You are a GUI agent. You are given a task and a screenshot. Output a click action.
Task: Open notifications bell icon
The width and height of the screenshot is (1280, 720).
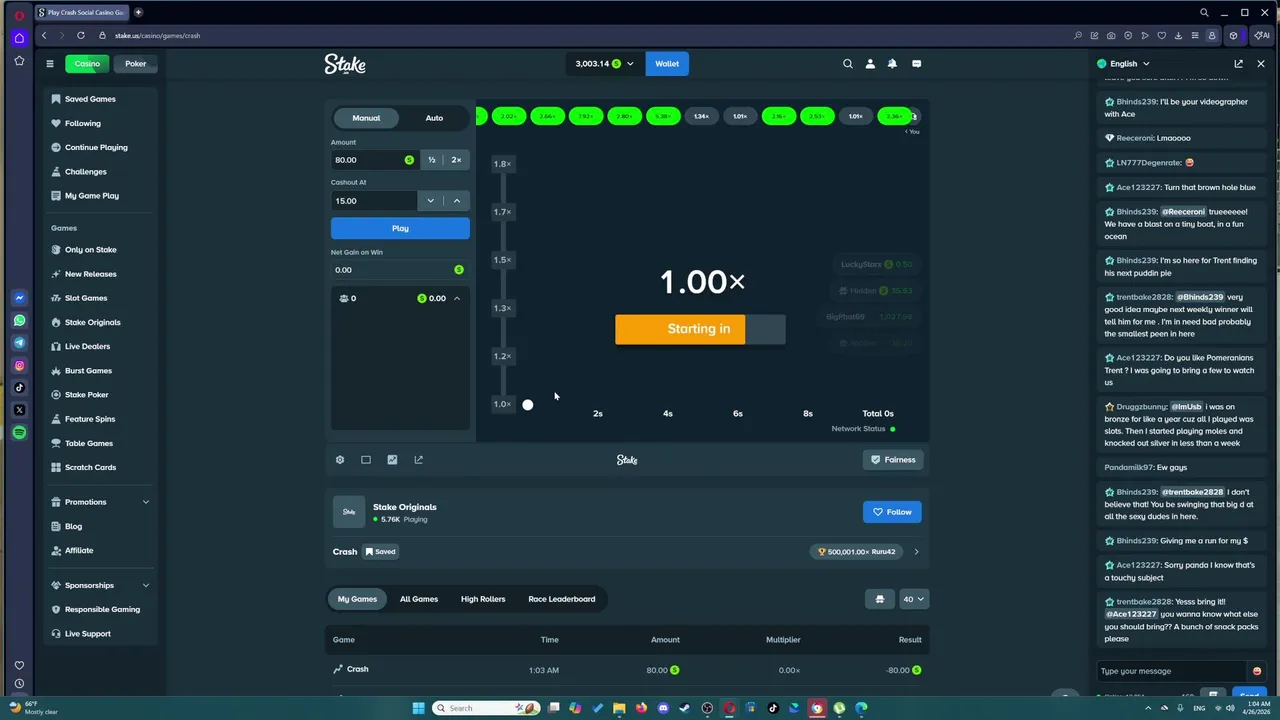pos(892,64)
